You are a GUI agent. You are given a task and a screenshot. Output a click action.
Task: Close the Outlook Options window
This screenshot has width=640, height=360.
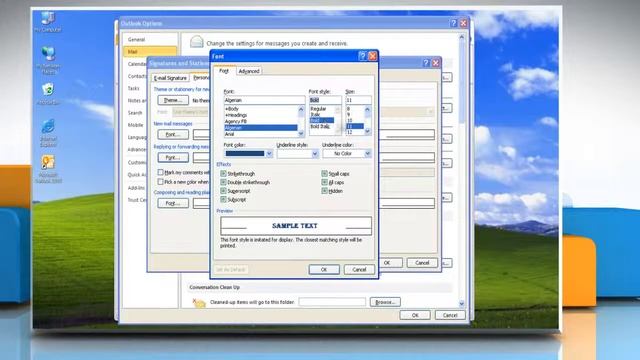point(463,23)
